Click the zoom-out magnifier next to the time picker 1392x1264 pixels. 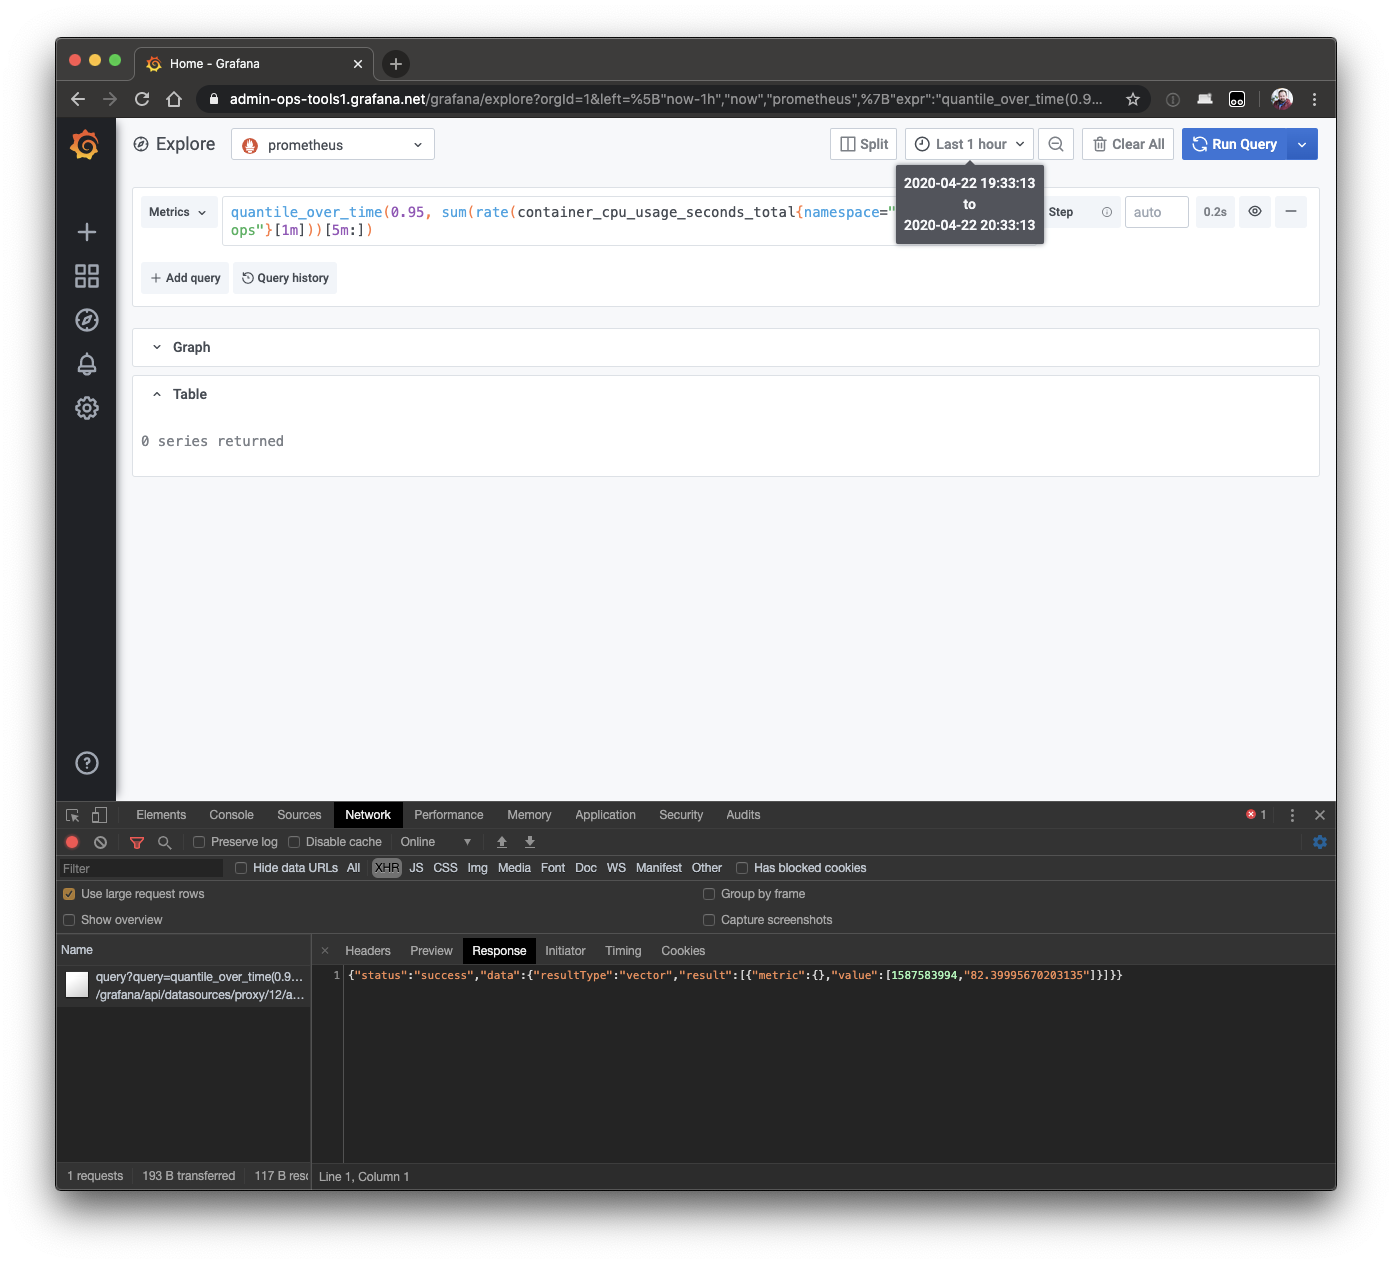pos(1056,143)
